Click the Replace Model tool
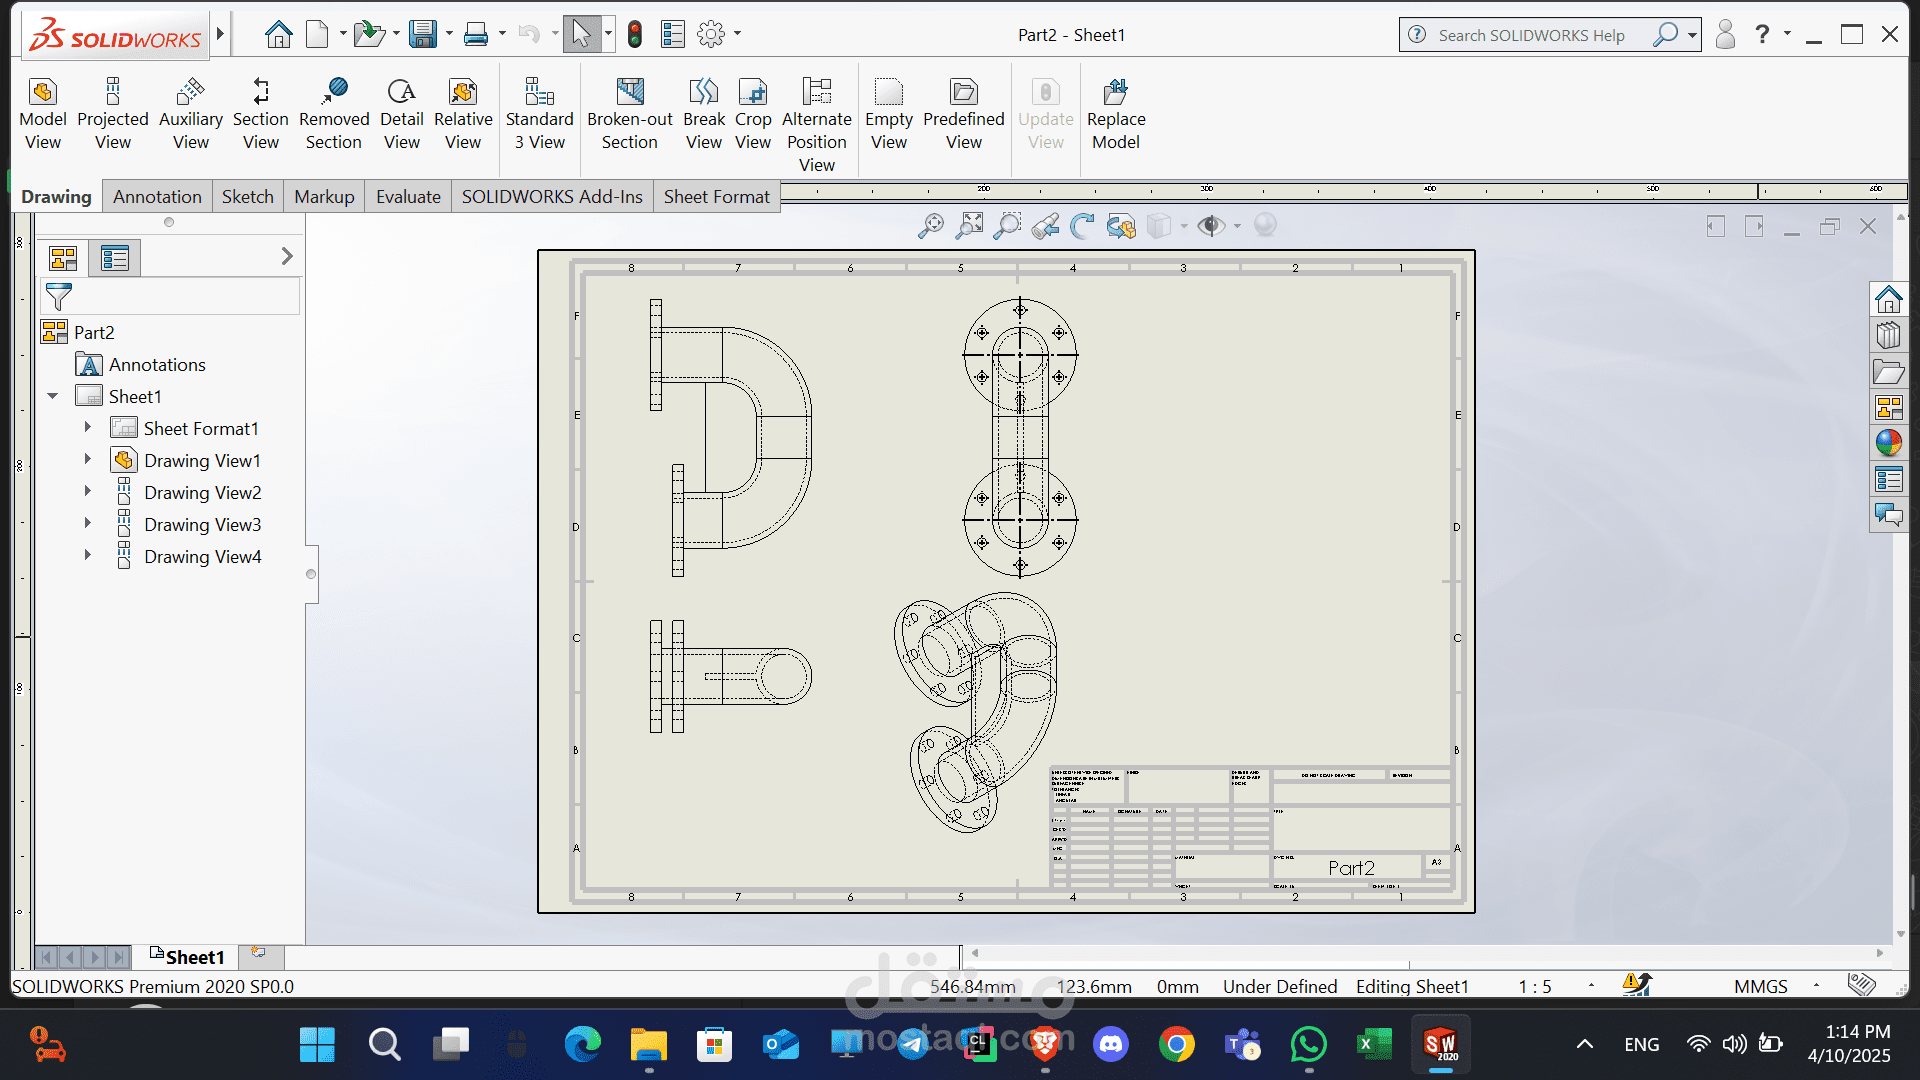1920x1080 pixels. 1116,115
